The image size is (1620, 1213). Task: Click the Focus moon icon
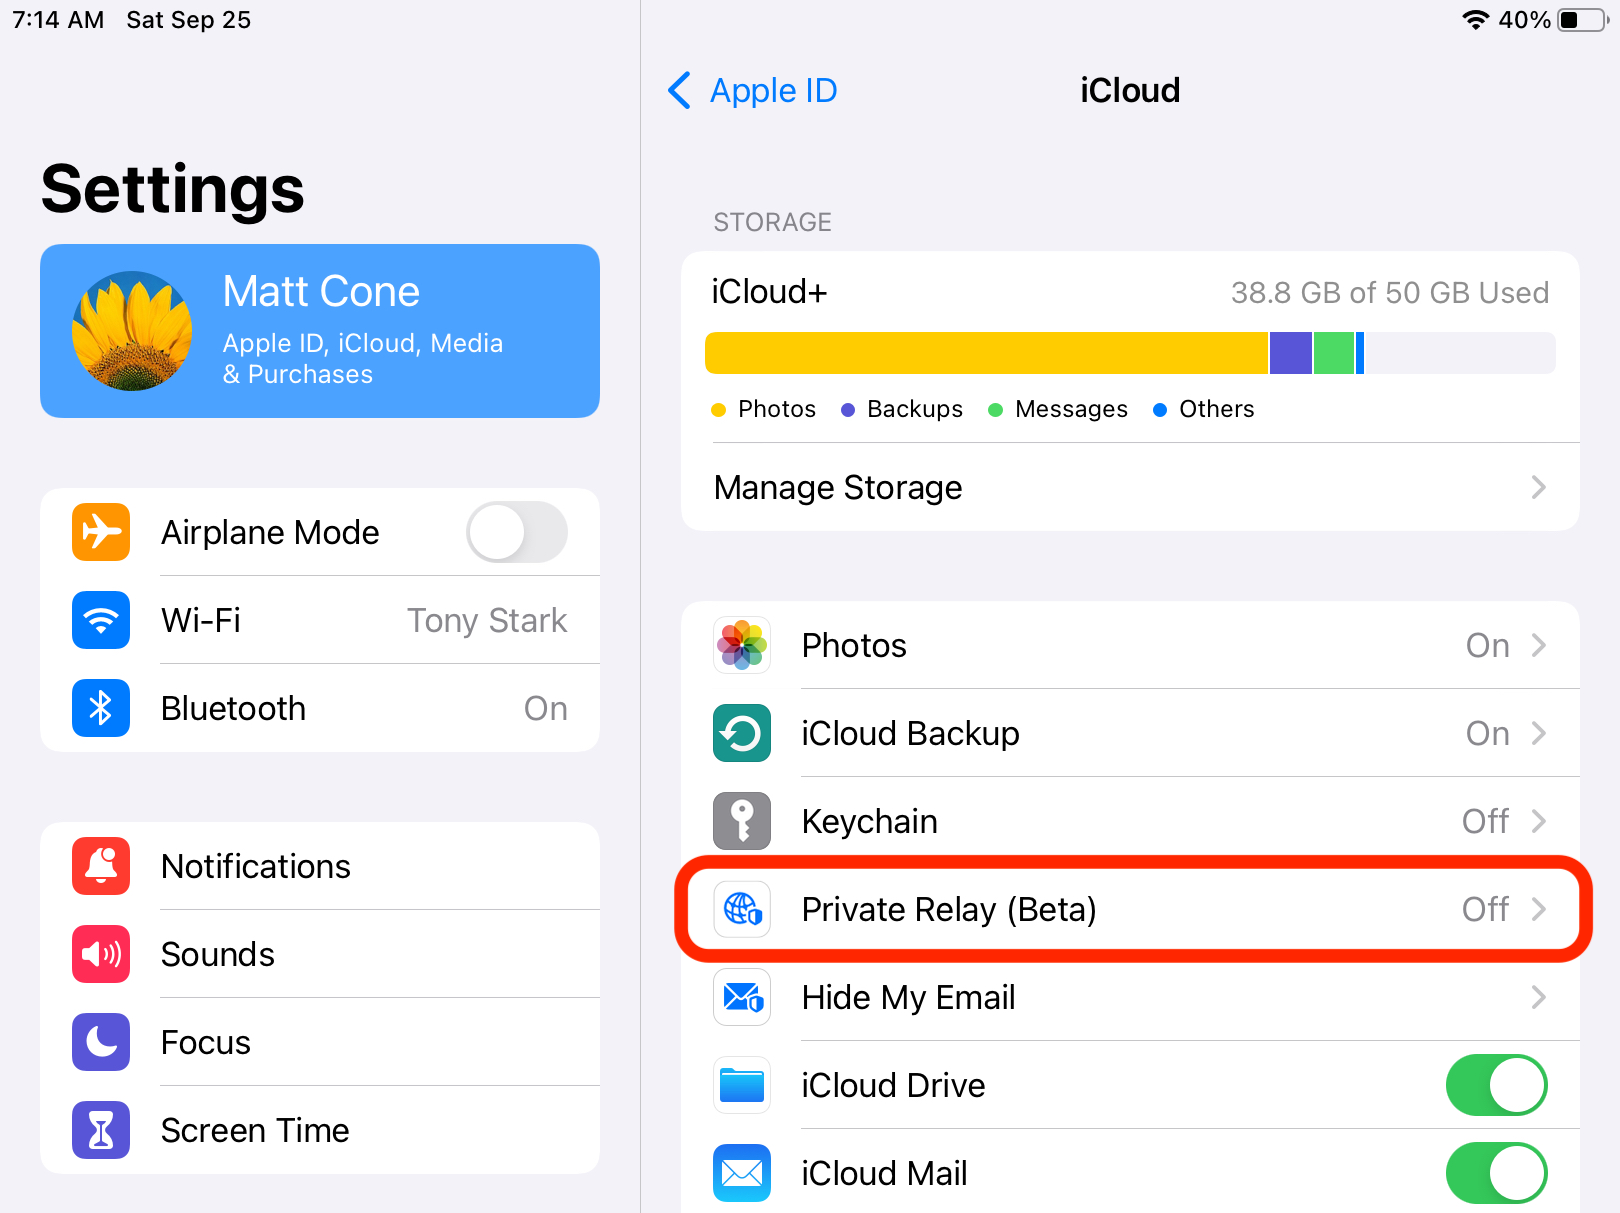pos(100,1042)
